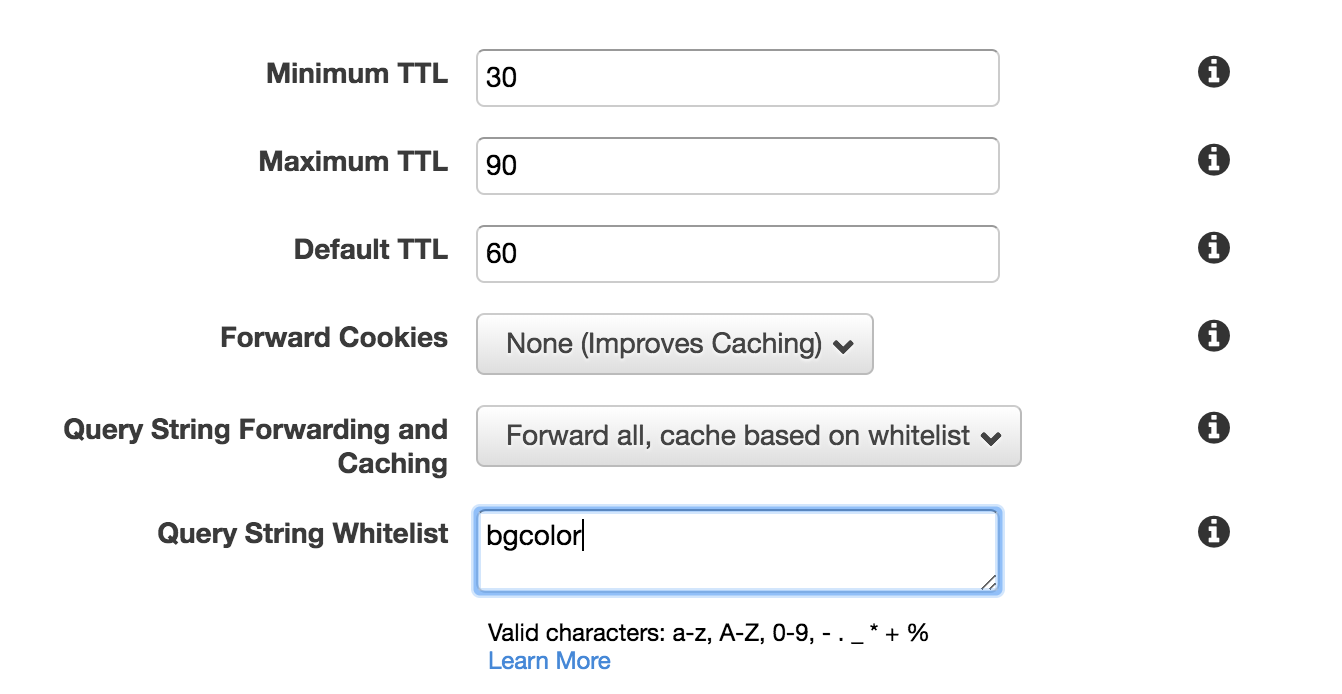This screenshot has width=1342, height=694.
Task: Click the Maximum TTL label text
Action: click(353, 161)
